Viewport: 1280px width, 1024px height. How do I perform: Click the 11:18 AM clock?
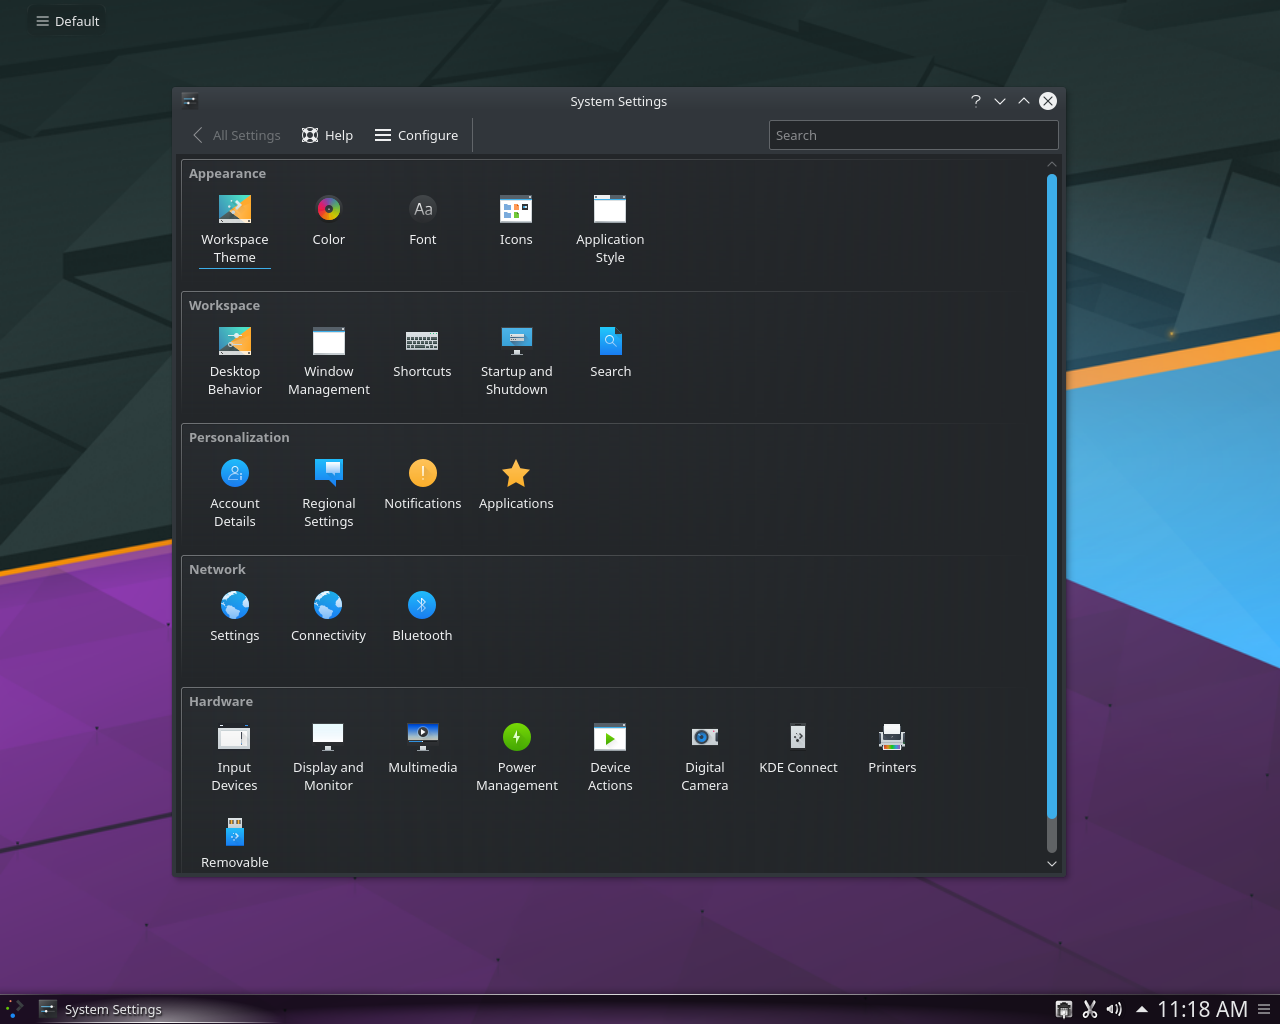coord(1202,1009)
